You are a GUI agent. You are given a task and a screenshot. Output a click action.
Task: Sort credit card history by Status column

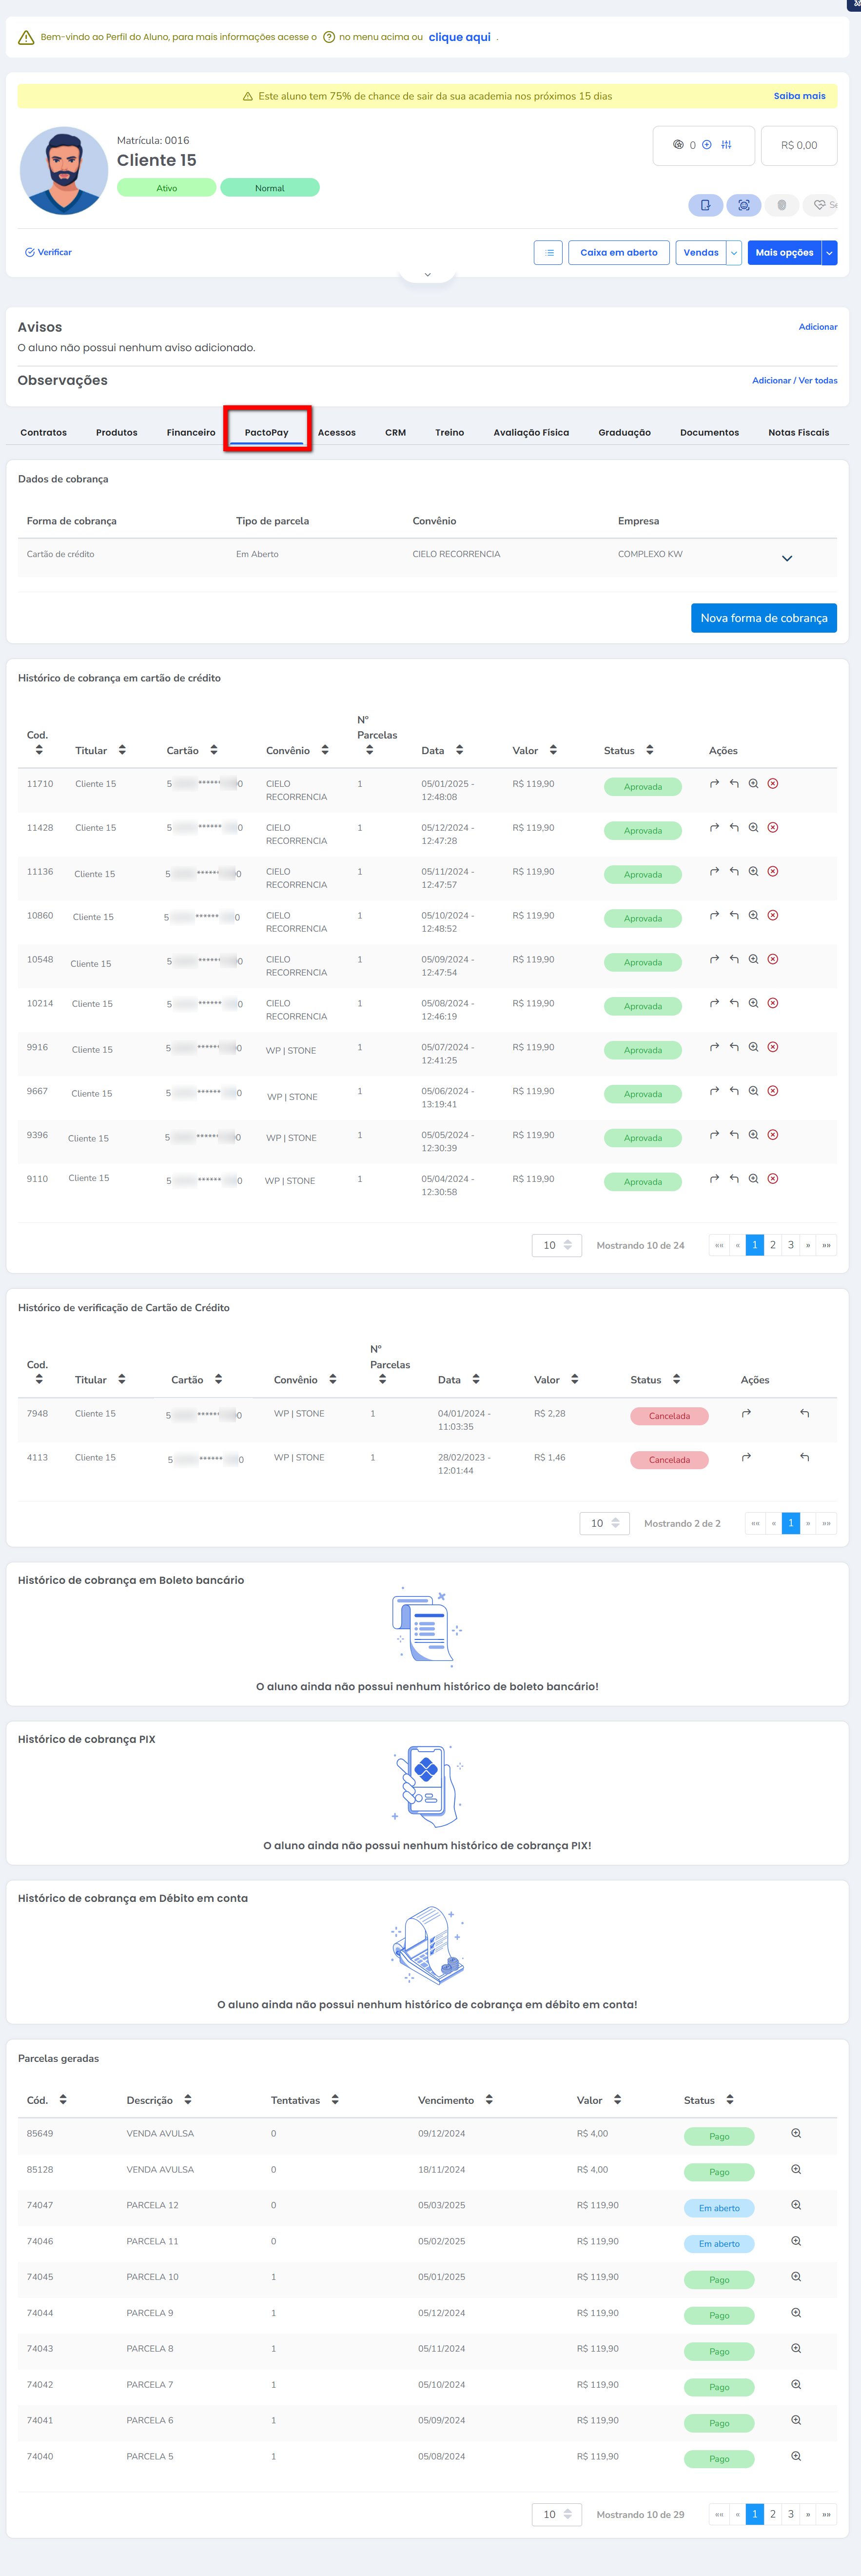click(x=650, y=750)
